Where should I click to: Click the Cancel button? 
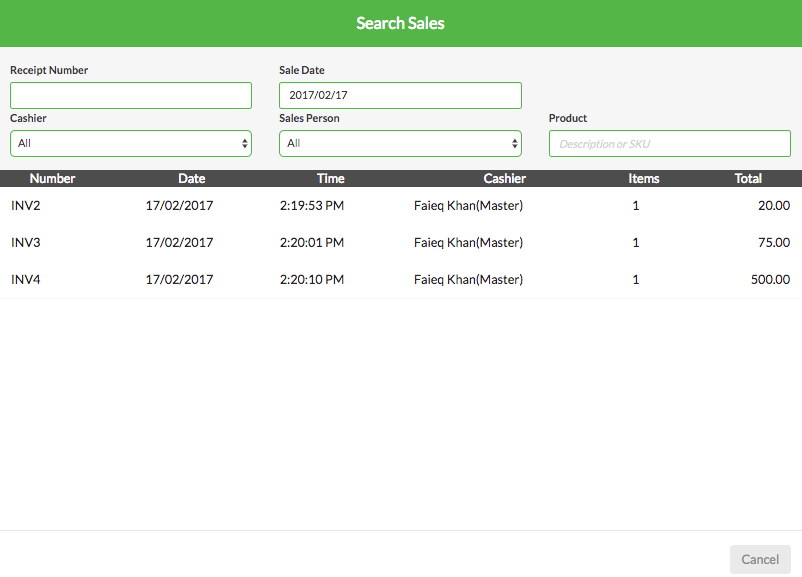[x=760, y=559]
